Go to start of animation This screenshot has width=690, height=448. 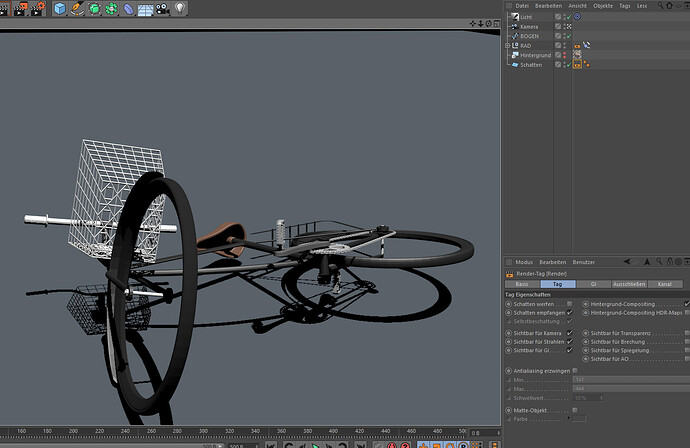coord(271,445)
